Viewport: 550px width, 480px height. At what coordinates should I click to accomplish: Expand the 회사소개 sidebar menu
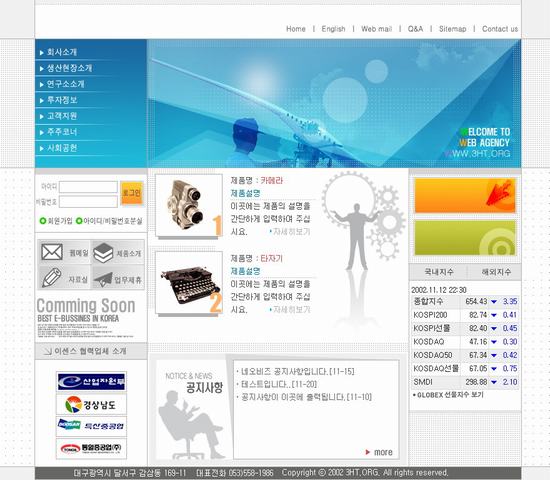[x=62, y=52]
